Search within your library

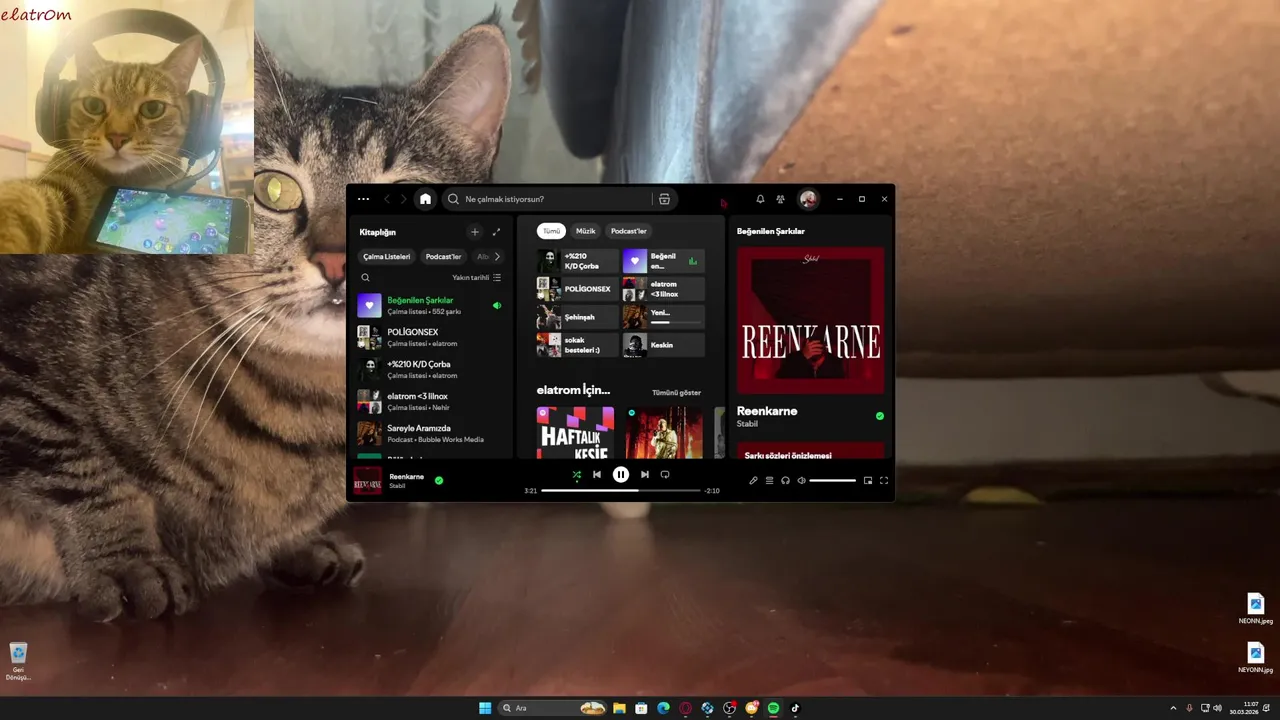click(365, 277)
